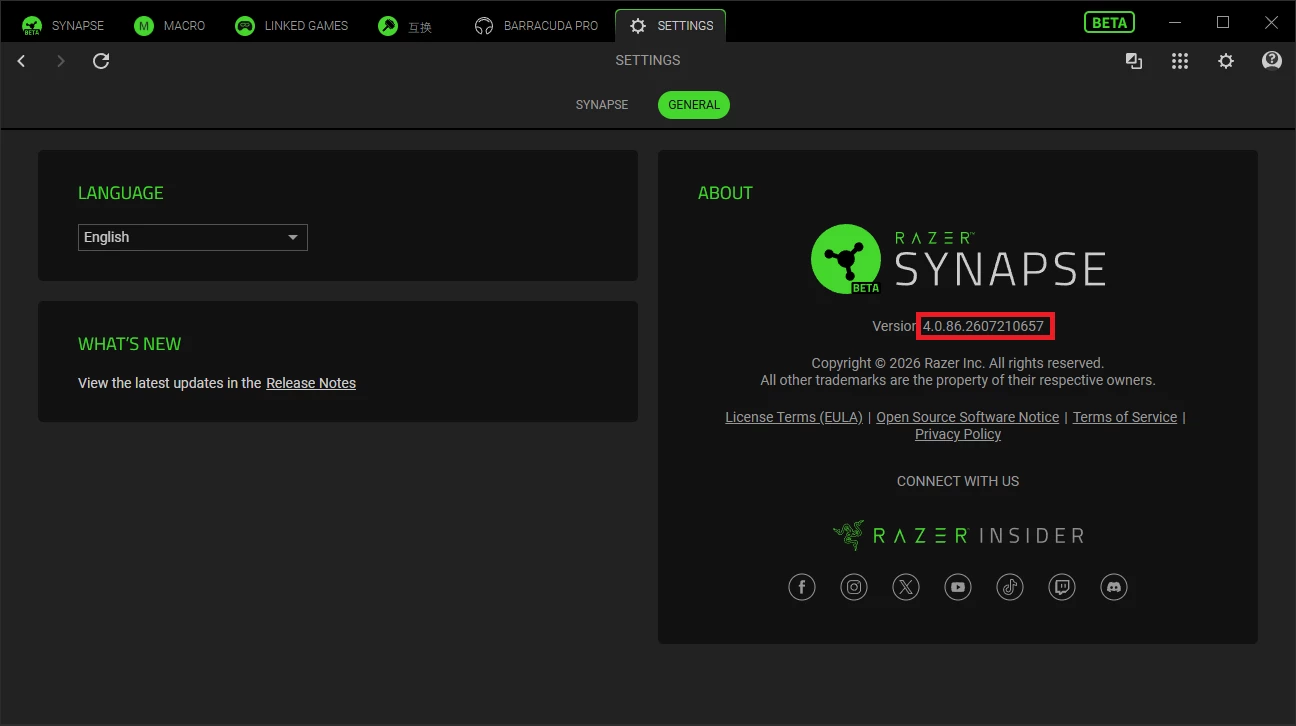Open help via the question mark icon

1272,61
